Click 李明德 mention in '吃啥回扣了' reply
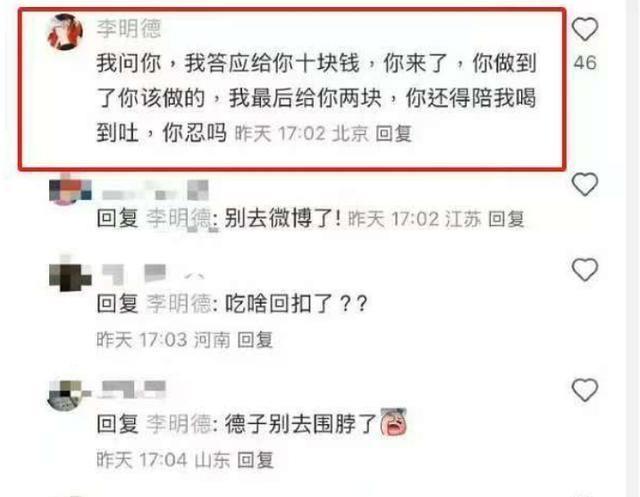The width and height of the screenshot is (640, 497). [179, 304]
